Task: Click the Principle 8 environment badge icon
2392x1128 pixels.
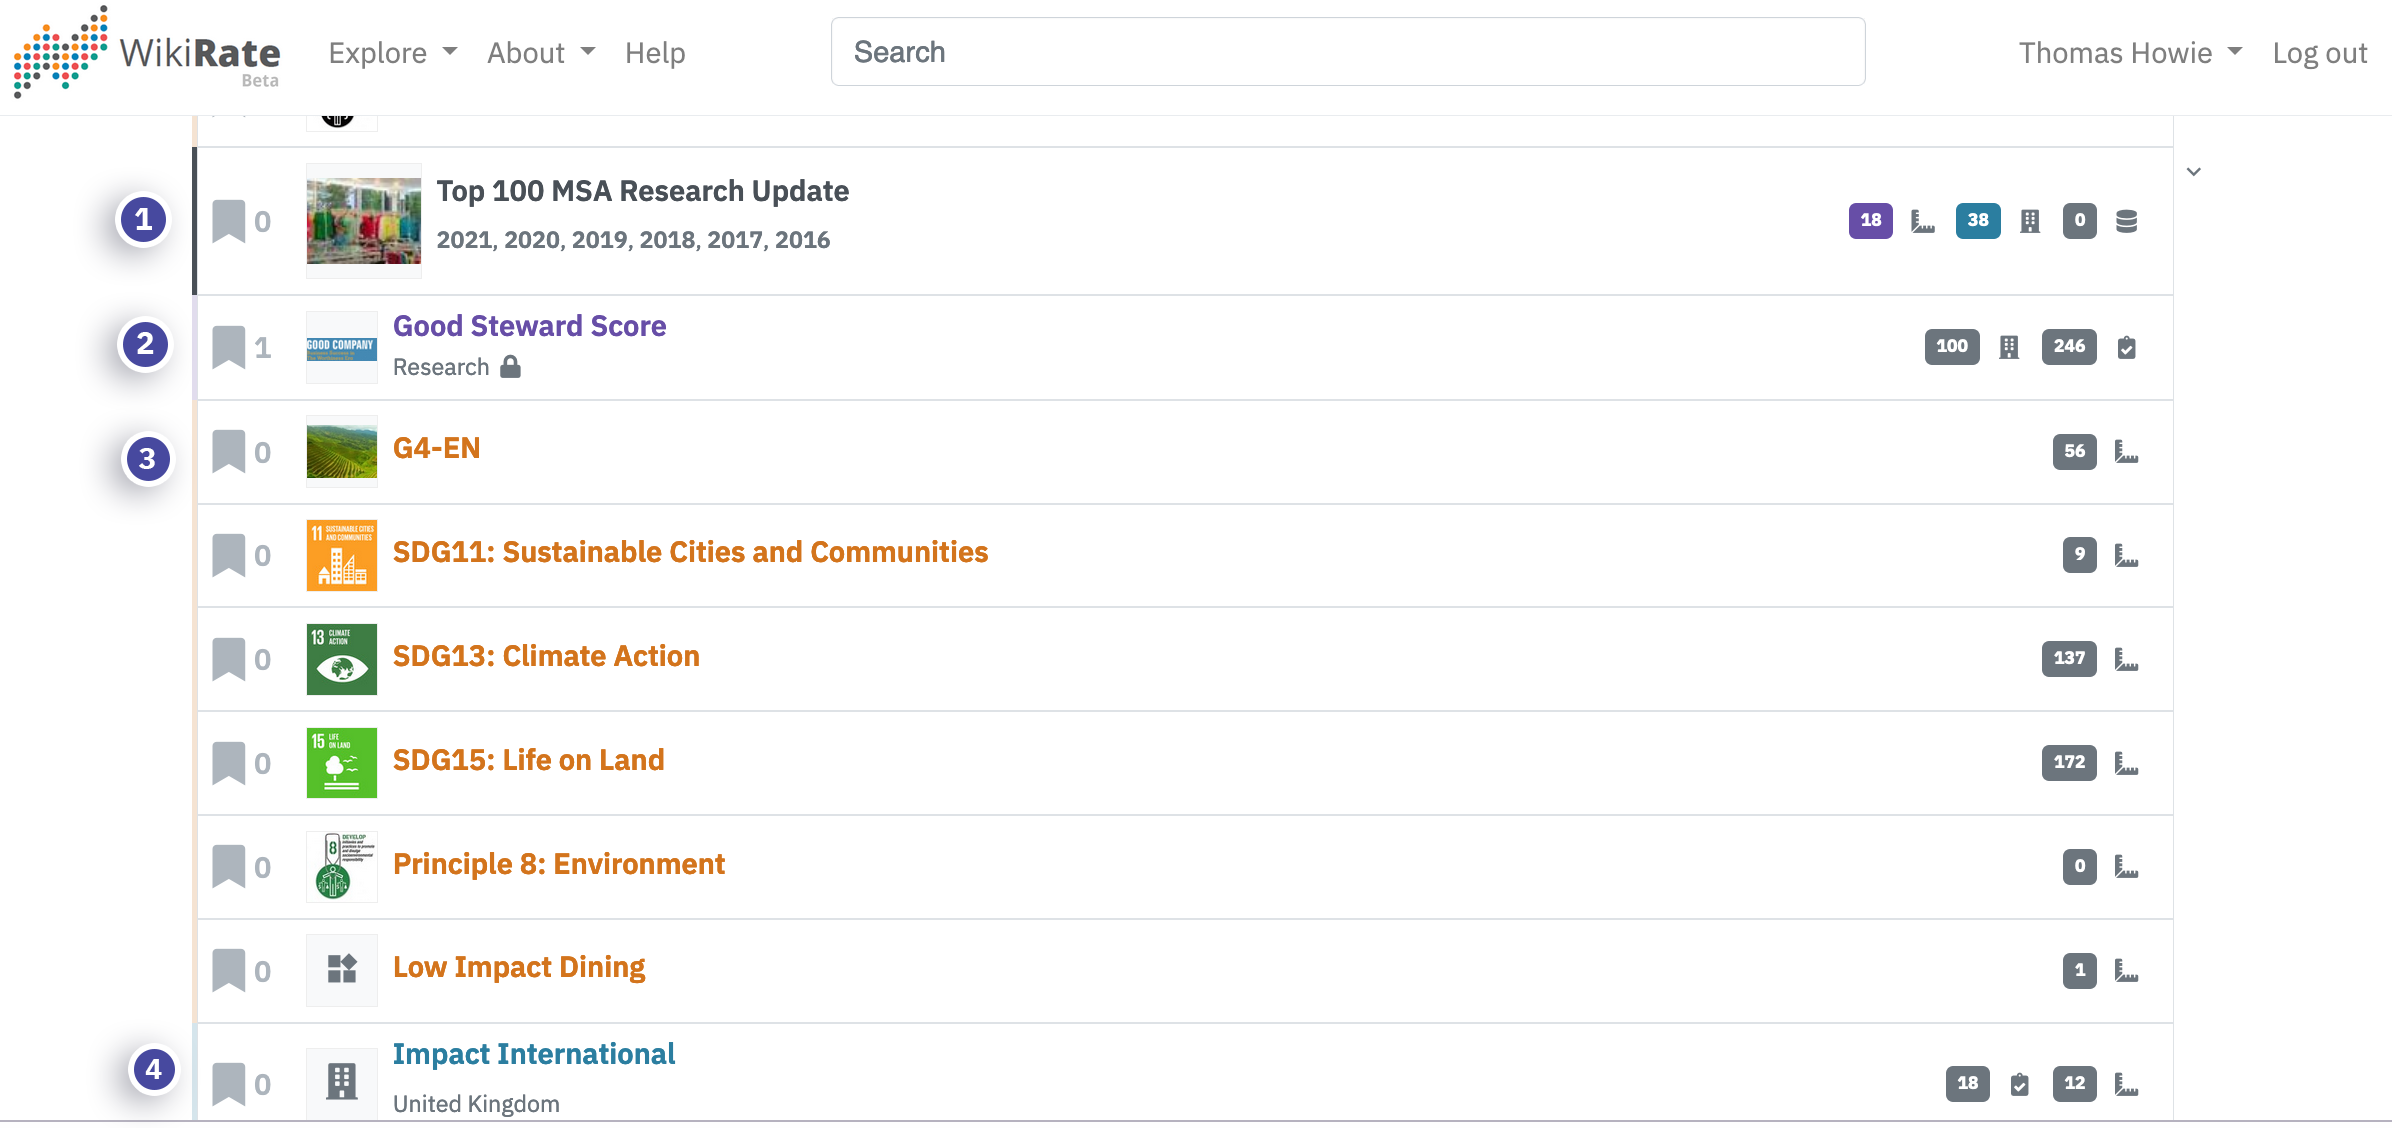Action: [x=342, y=868]
